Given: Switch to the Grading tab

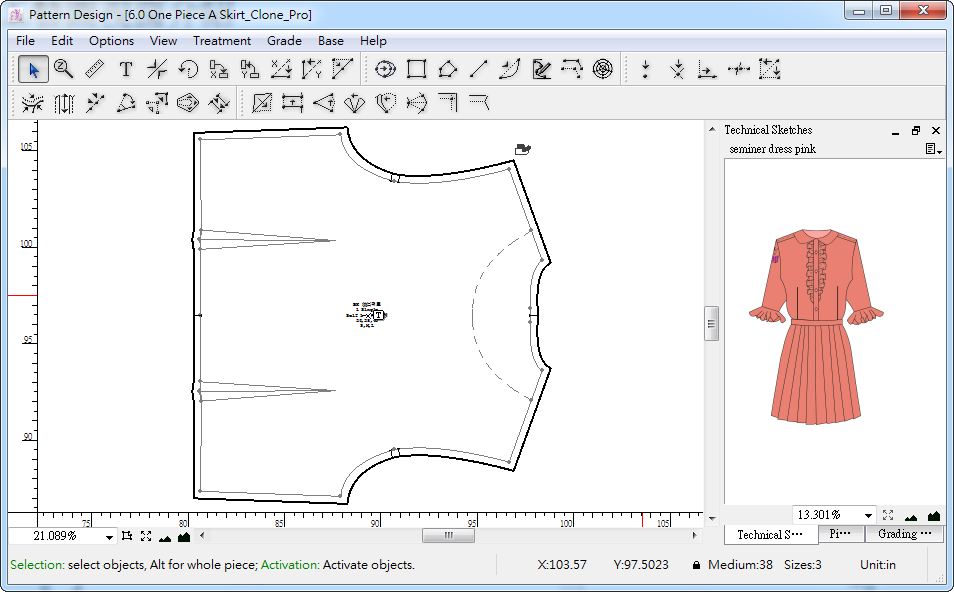Looking at the screenshot, I should pos(903,534).
